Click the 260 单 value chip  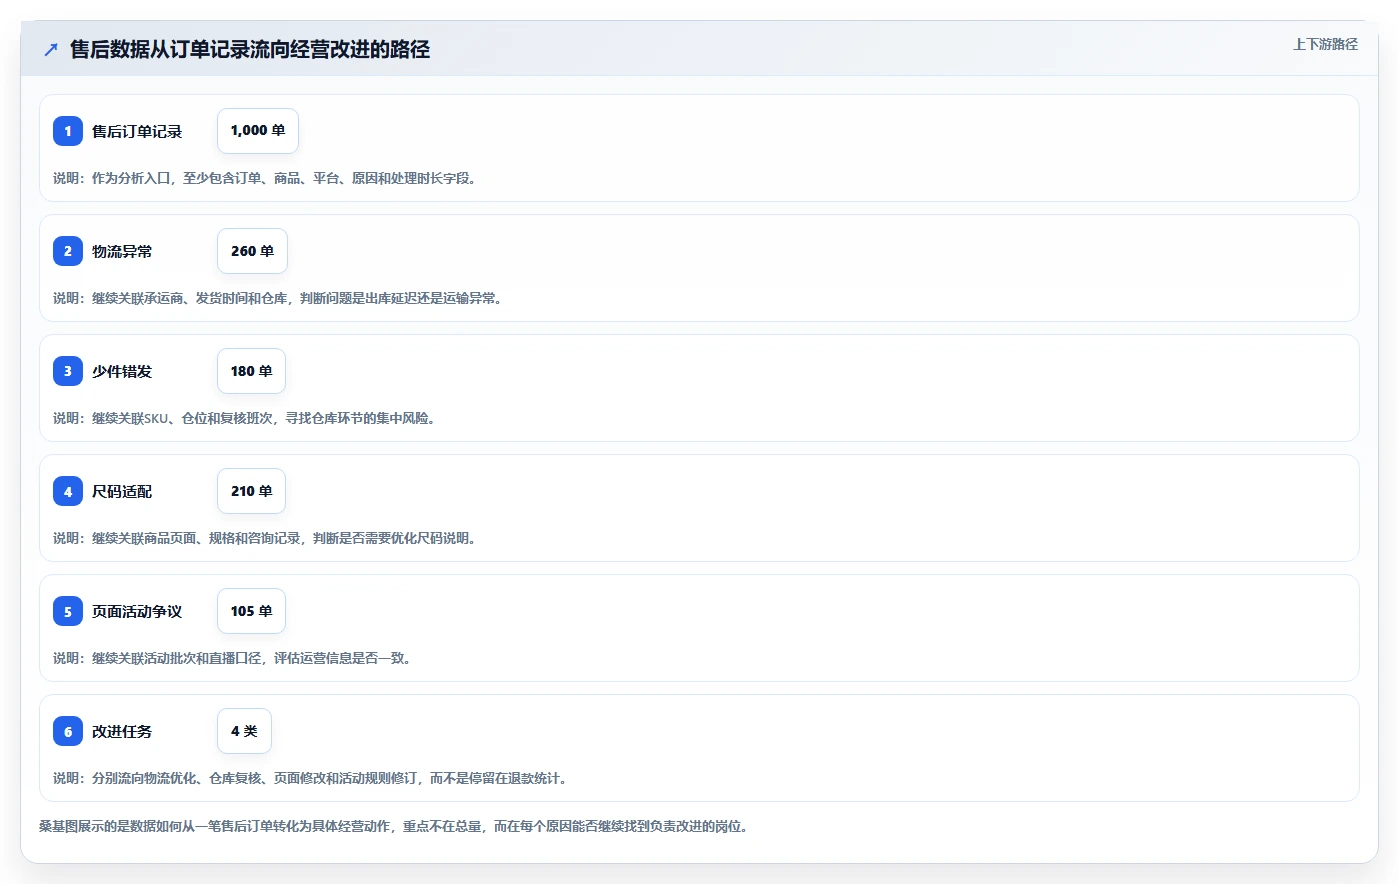pos(252,251)
